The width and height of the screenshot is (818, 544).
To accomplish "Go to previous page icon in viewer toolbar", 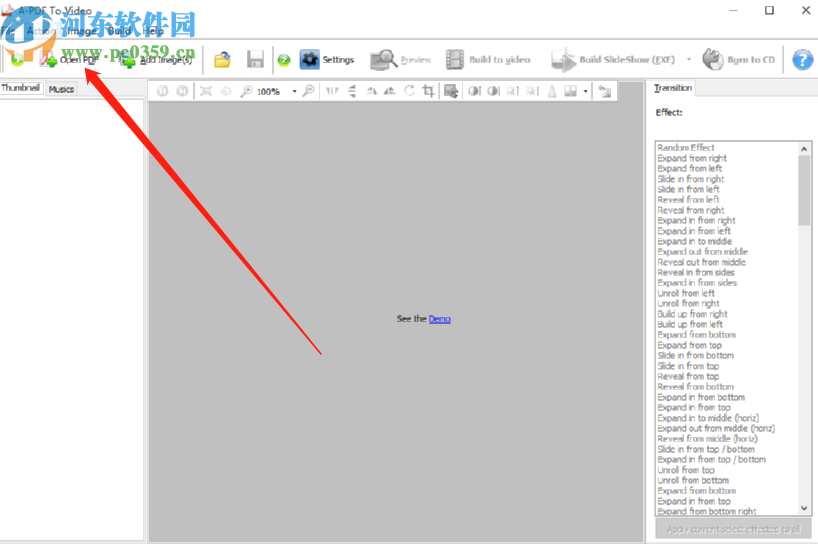I will (x=163, y=91).
